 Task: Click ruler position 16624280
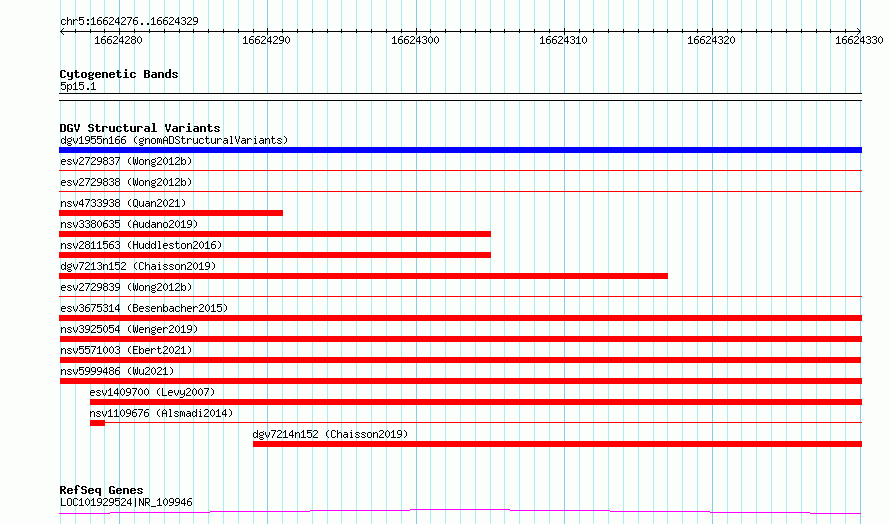coord(118,40)
